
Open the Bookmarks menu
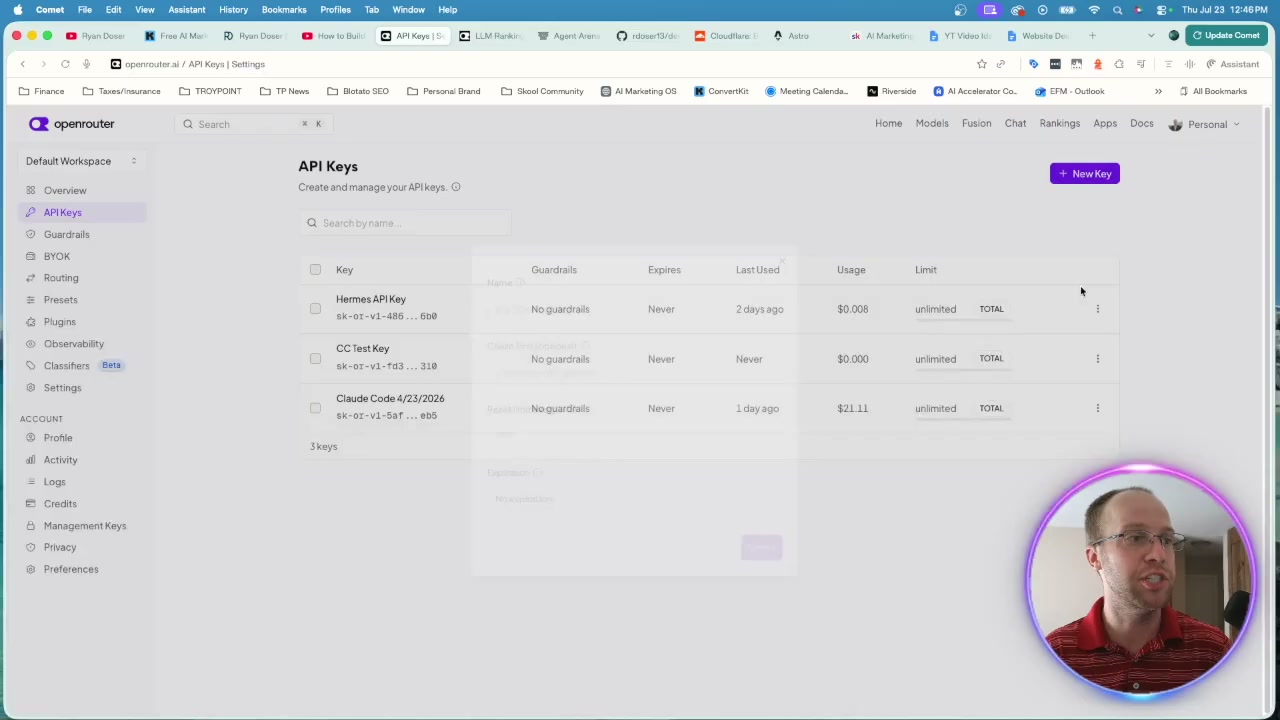pos(284,10)
